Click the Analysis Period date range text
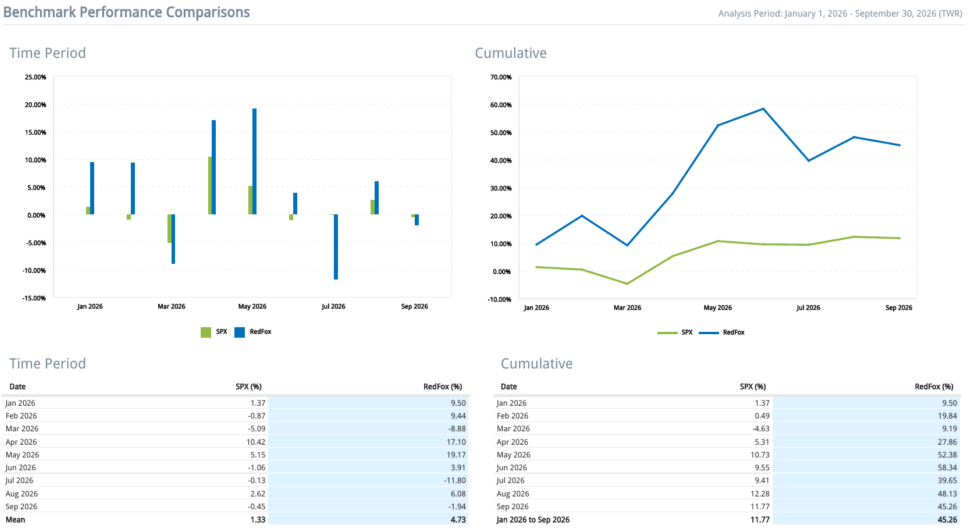Screen dimensions: 974x529 [x=840, y=14]
